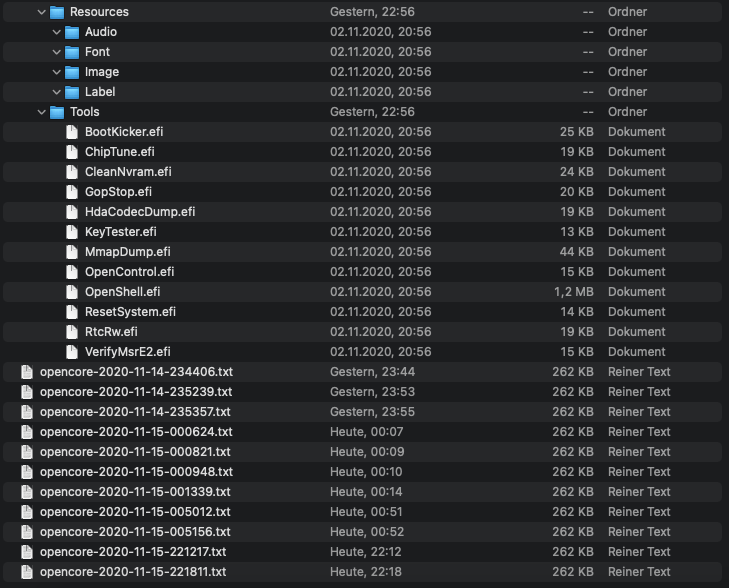Click the KeyTester.efi document icon
Image resolution: width=729 pixels, height=588 pixels.
coord(72,232)
